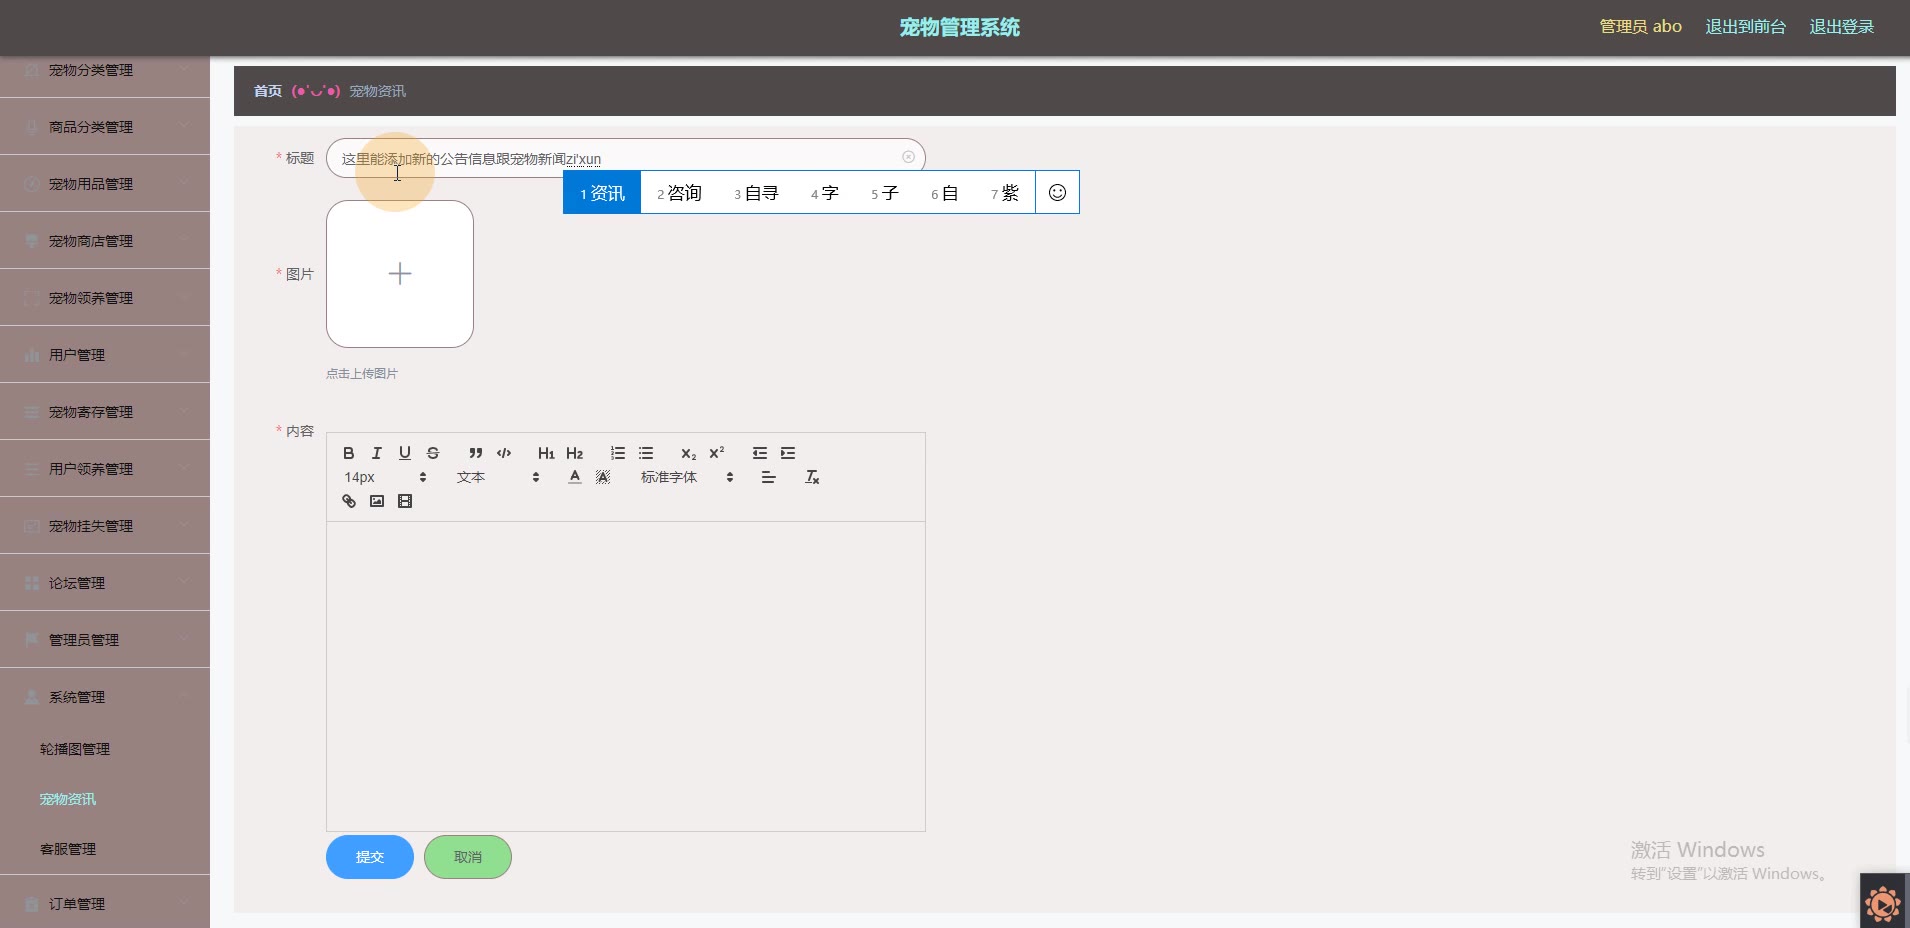Click the 退出登录 logout link
This screenshot has width=1910, height=928.
[1841, 27]
